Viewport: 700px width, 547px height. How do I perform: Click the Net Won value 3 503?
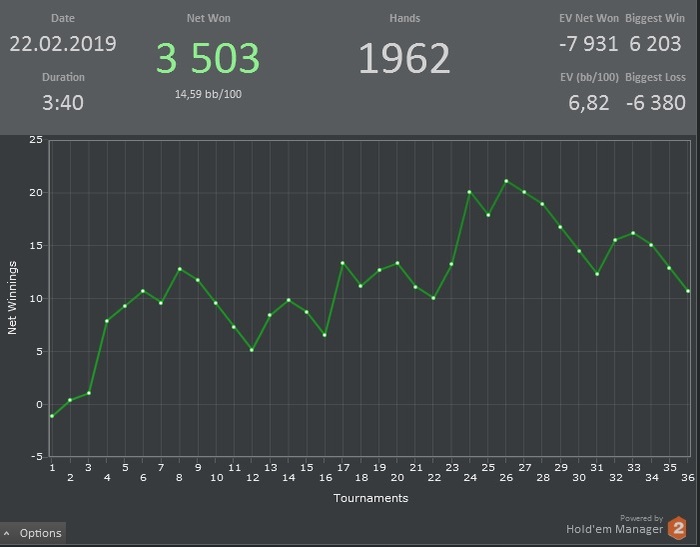(208, 58)
